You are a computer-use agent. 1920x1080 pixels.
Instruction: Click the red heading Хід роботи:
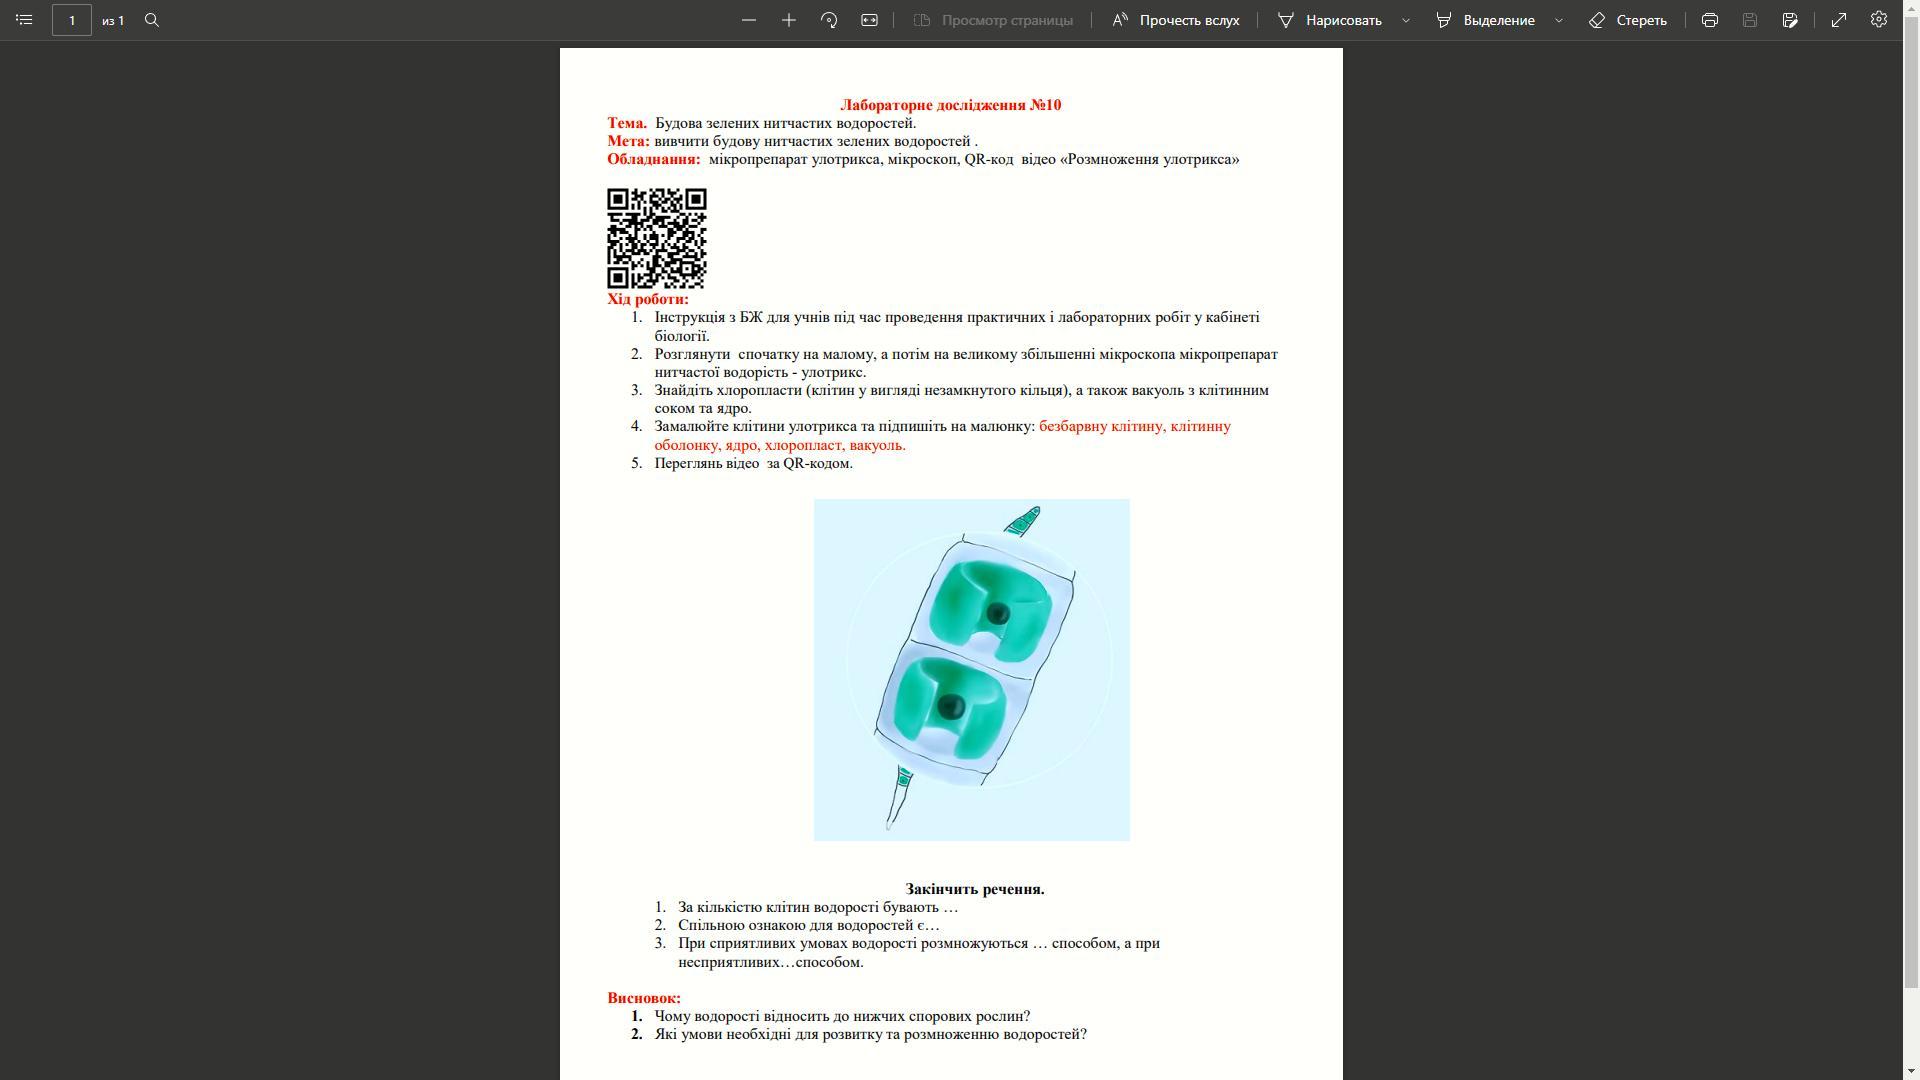tap(647, 299)
